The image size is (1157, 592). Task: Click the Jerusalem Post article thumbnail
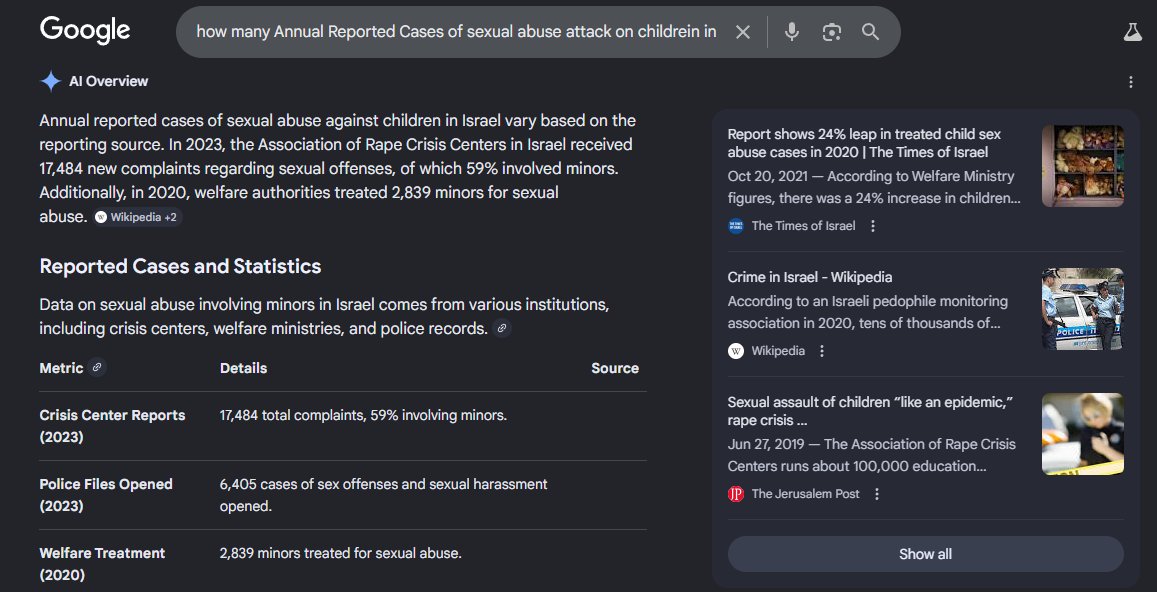1082,433
